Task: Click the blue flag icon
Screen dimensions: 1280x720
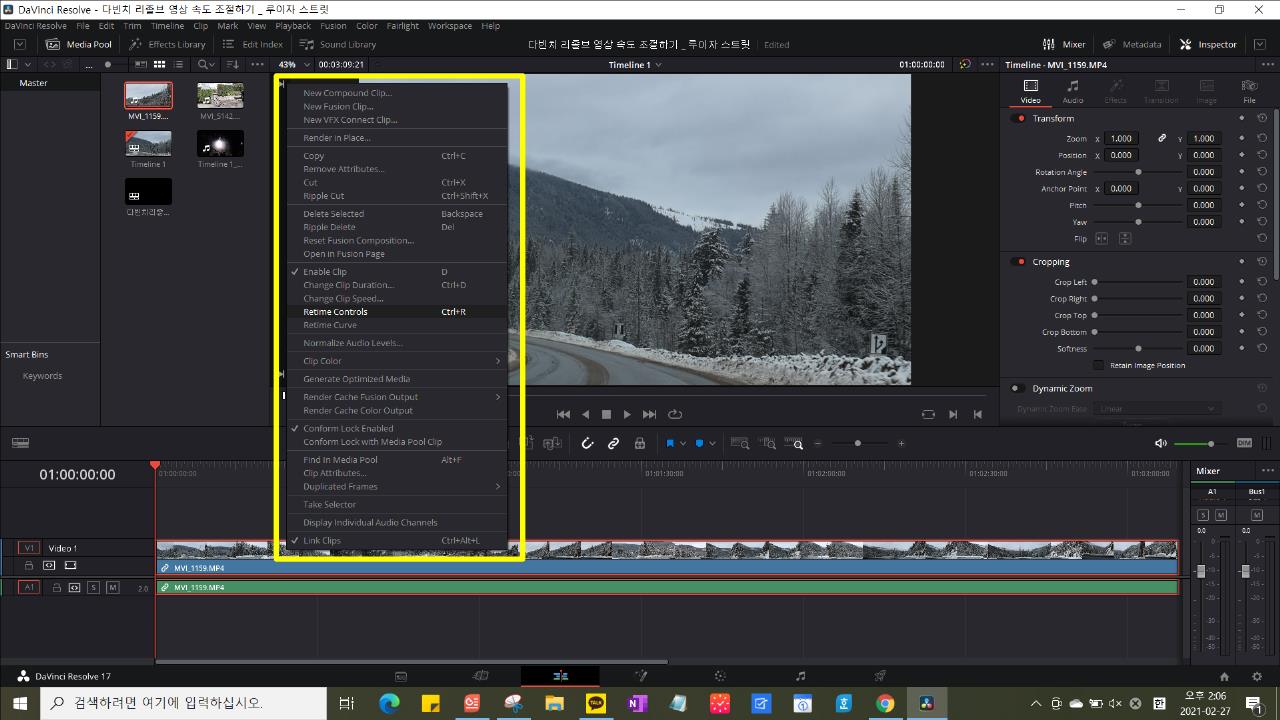Action: tap(670, 443)
